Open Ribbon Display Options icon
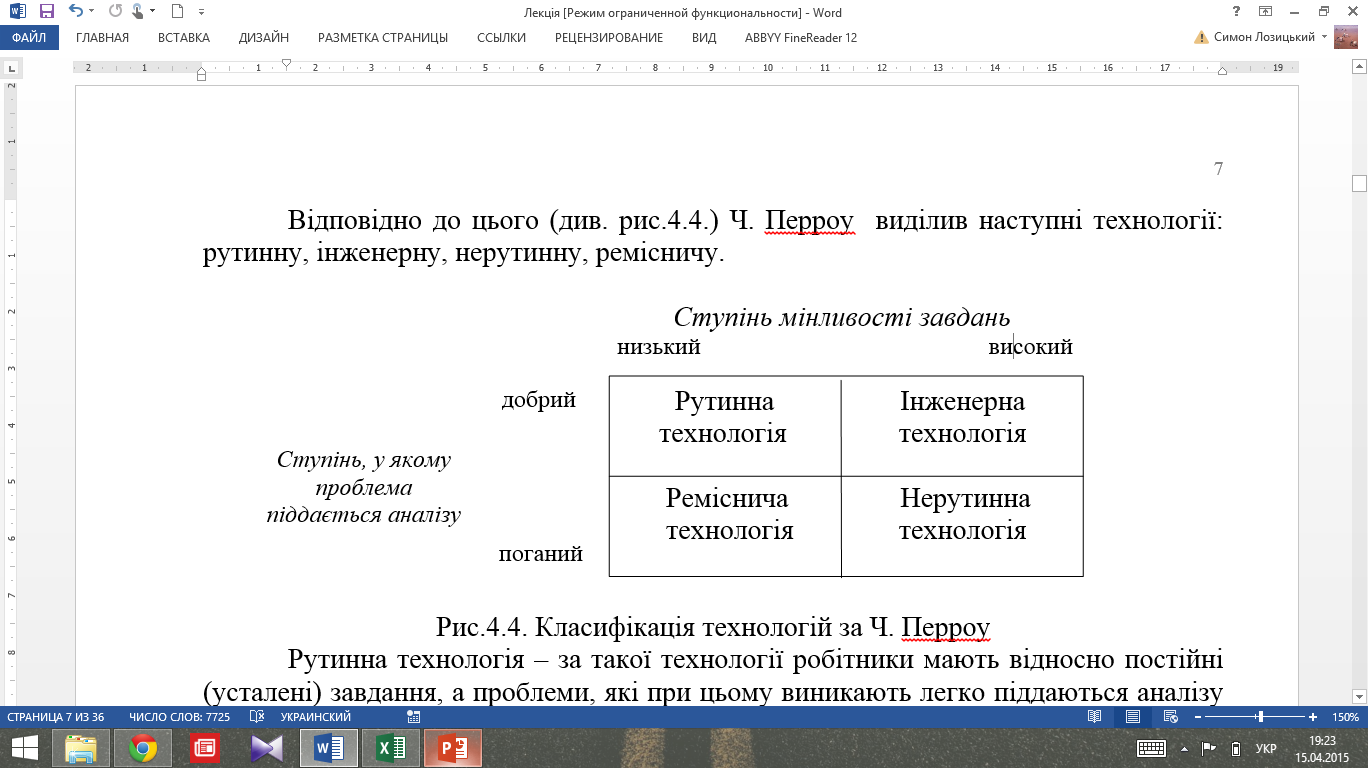 coord(1265,12)
